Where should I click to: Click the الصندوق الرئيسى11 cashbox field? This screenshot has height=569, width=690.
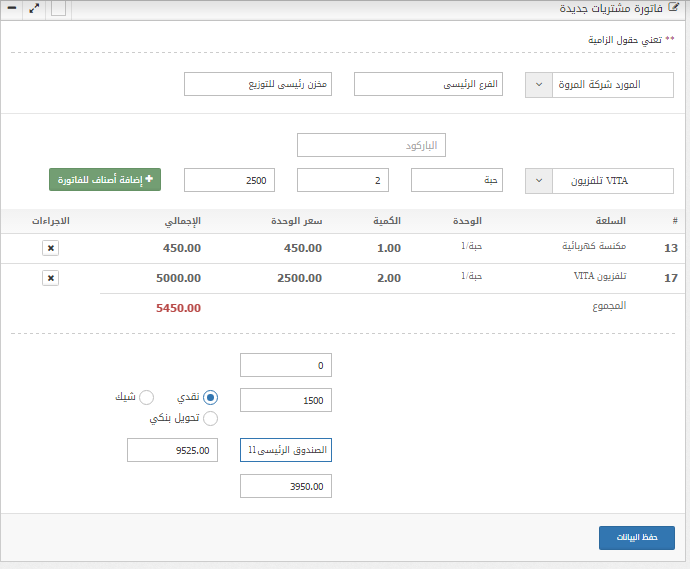pos(286,451)
